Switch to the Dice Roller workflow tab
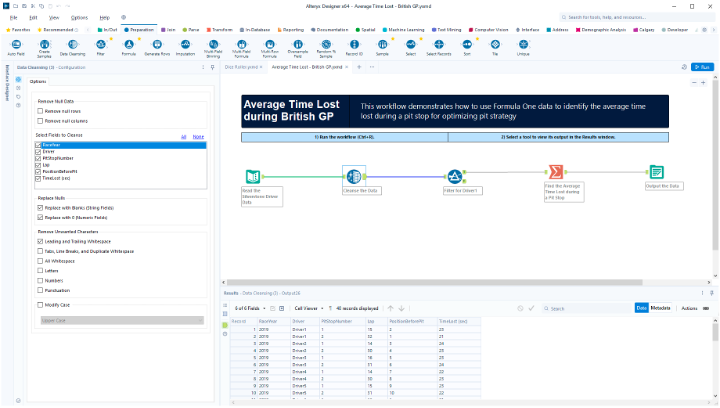This screenshot has width=720, height=408. coord(241,67)
